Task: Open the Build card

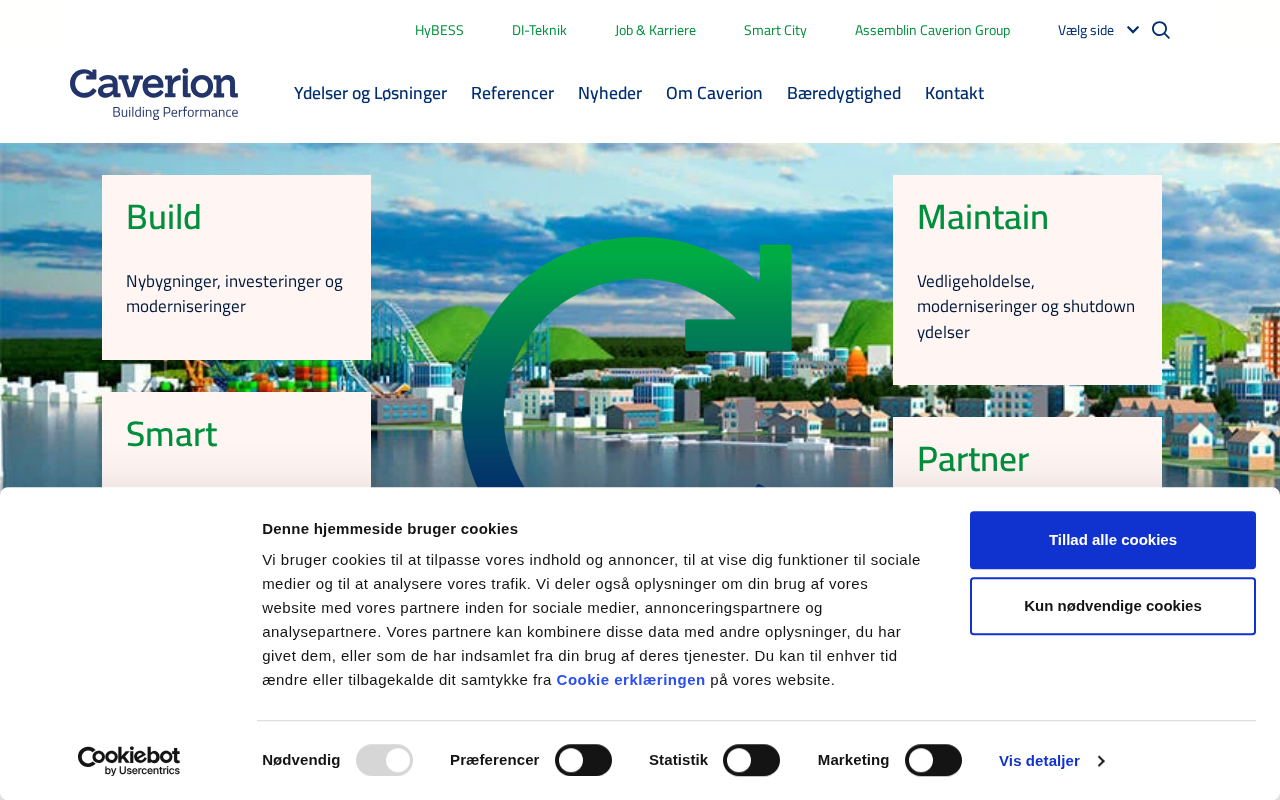Action: [236, 267]
